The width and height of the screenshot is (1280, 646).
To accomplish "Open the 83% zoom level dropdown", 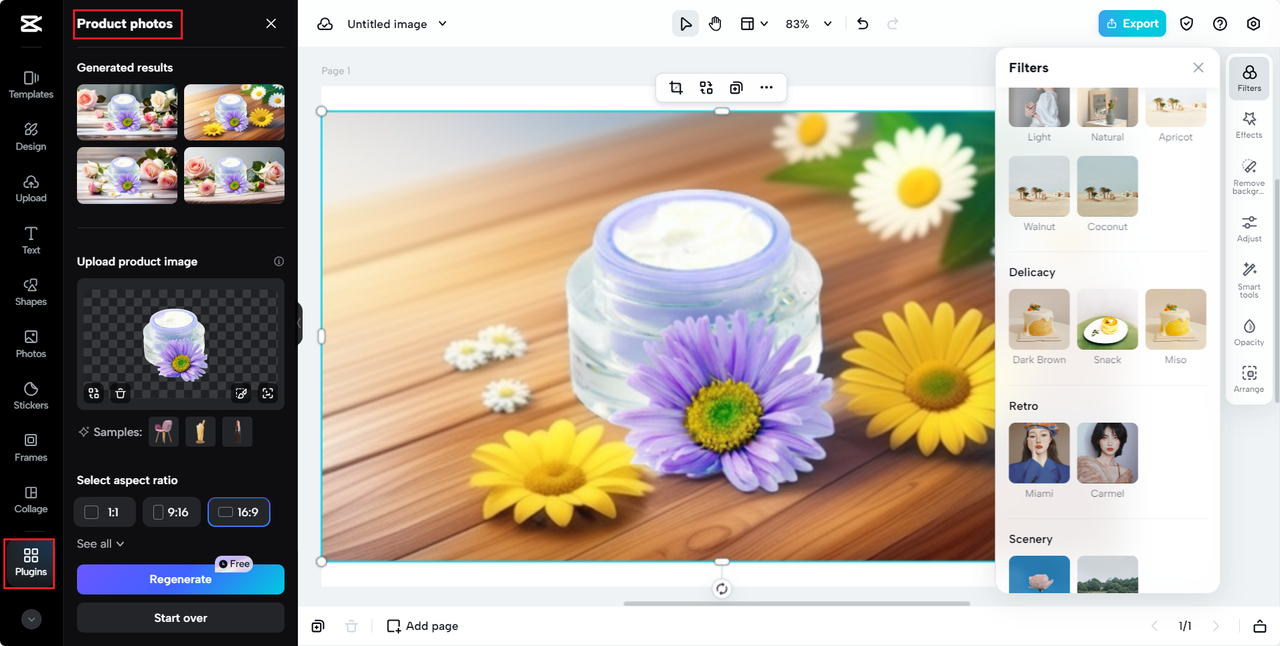I will pyautogui.click(x=809, y=24).
